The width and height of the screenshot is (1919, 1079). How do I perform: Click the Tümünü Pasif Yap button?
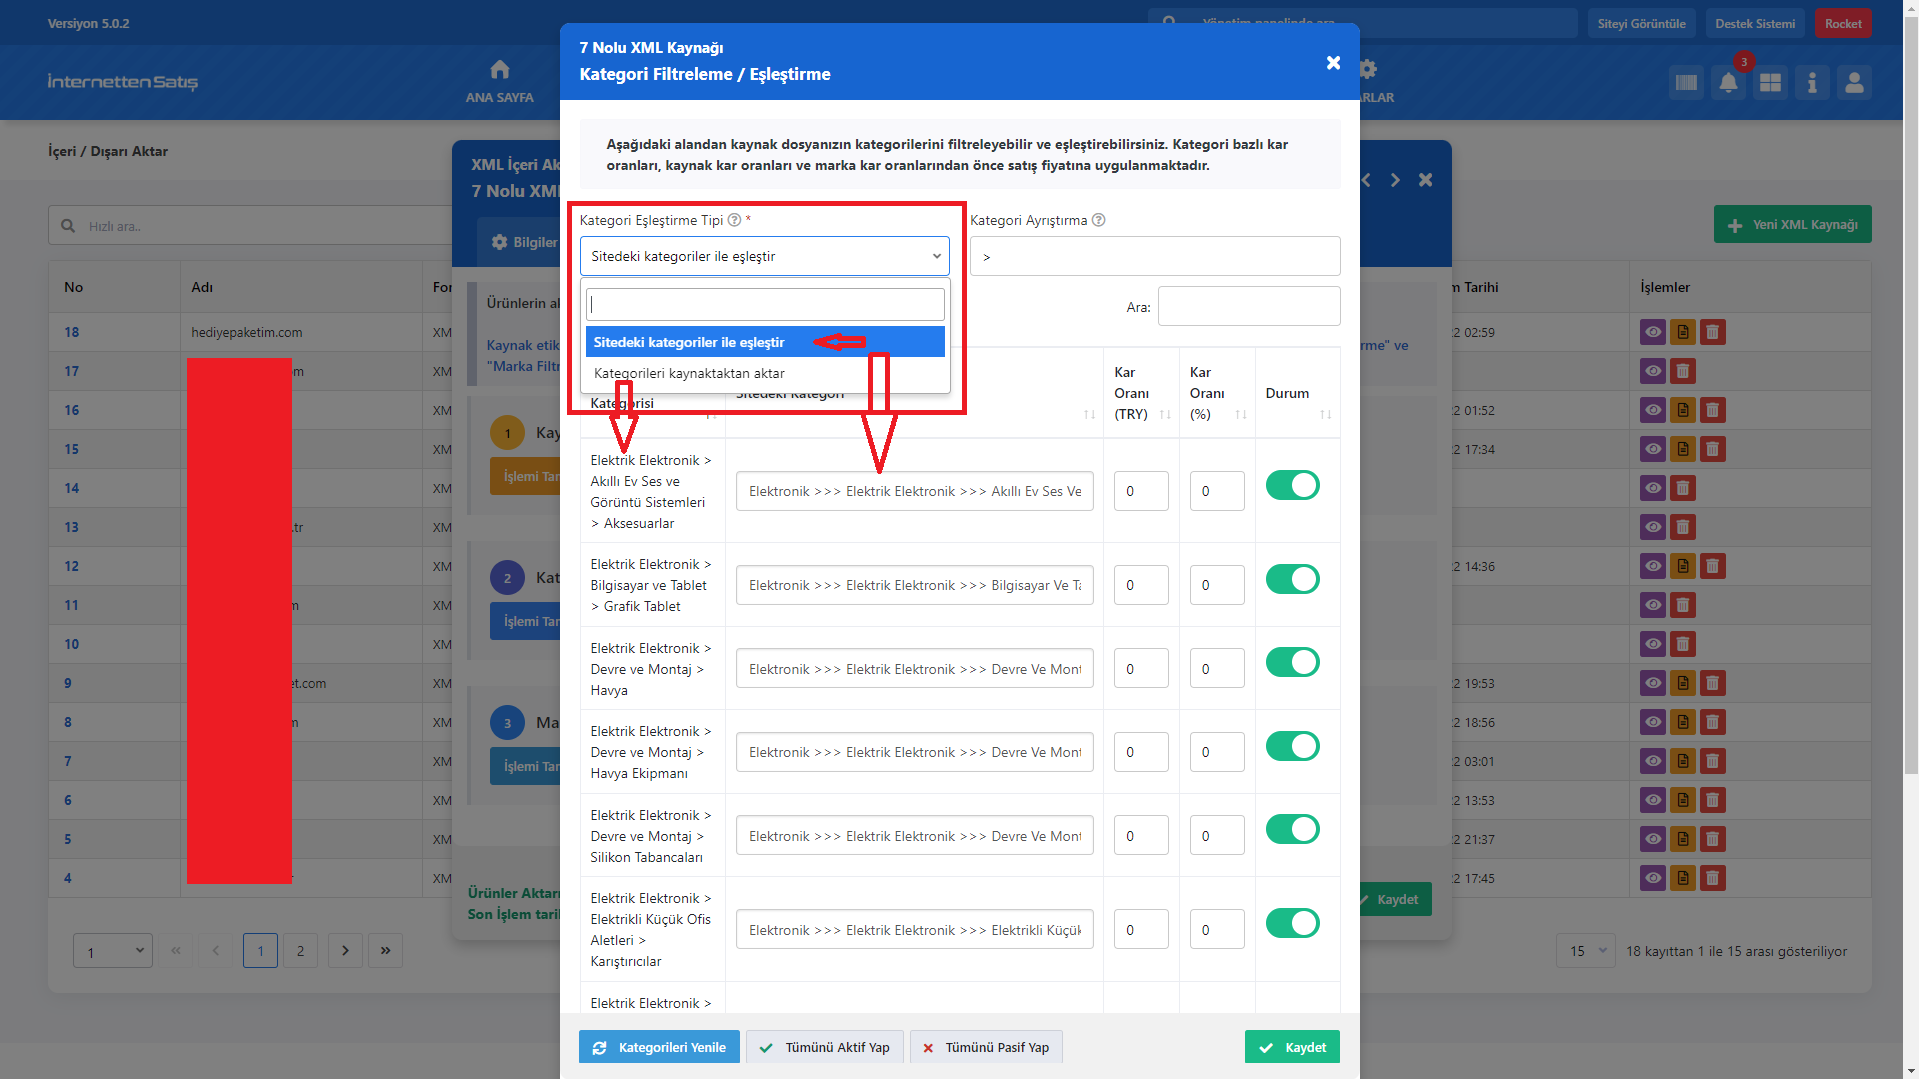coord(985,1047)
